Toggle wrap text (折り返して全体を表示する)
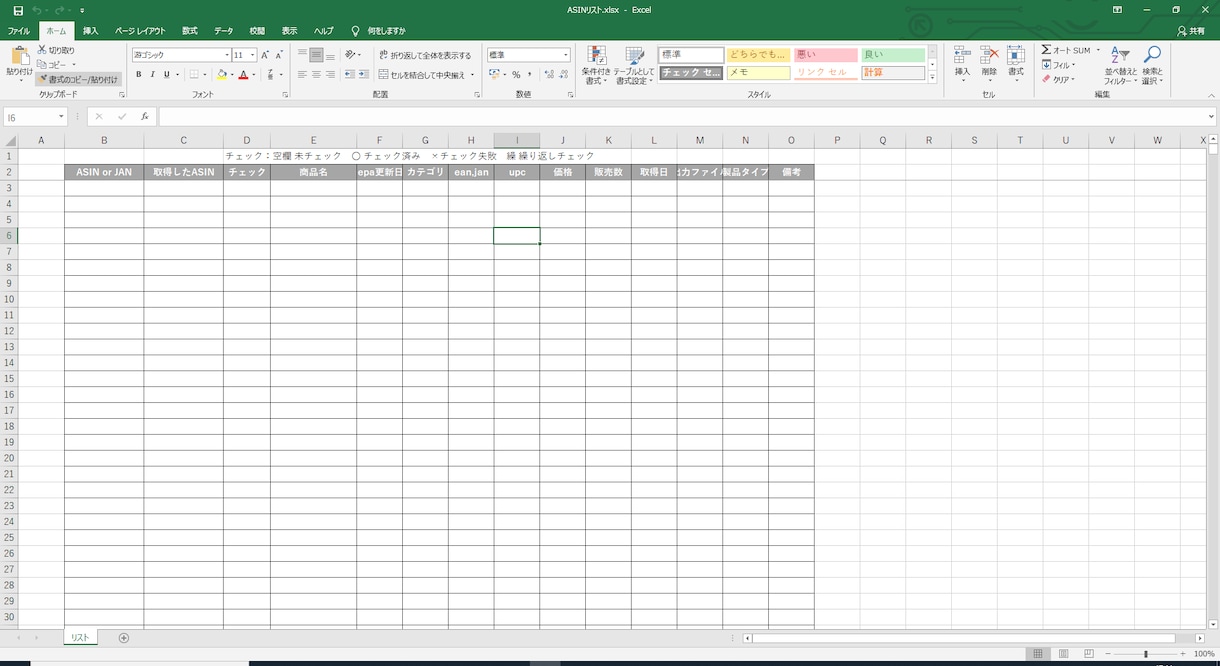 coord(425,56)
